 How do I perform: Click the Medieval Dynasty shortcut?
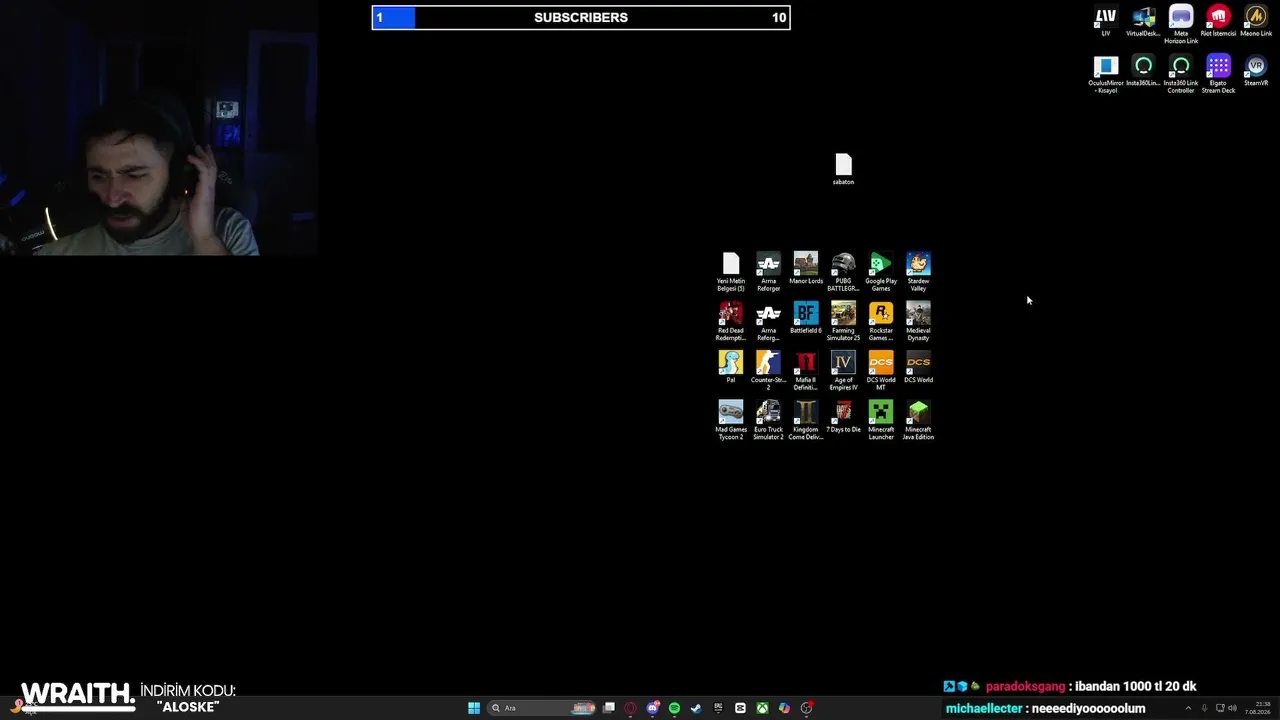[x=918, y=322]
